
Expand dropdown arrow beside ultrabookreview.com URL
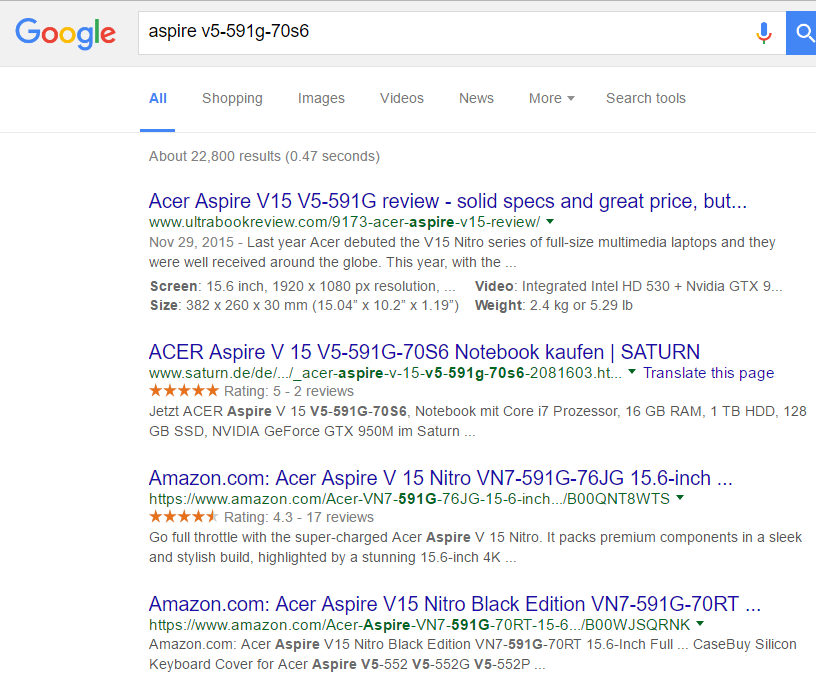pos(550,222)
